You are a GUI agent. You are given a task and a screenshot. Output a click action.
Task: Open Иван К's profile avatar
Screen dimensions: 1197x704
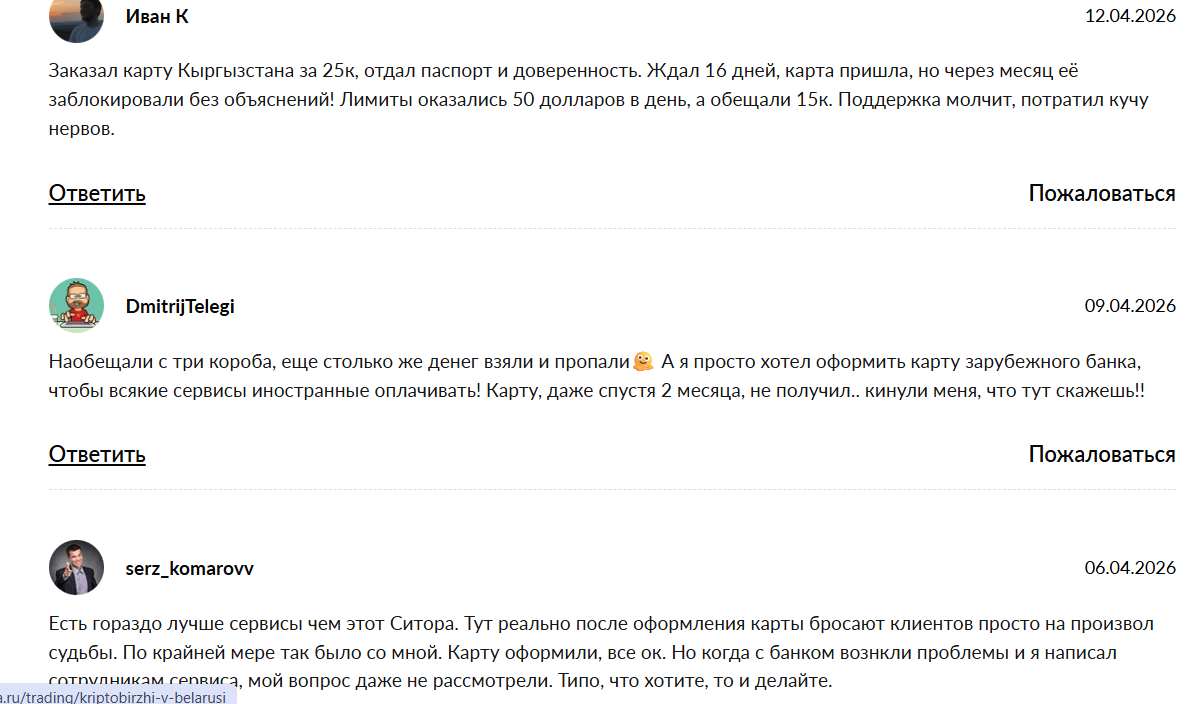click(x=76, y=18)
